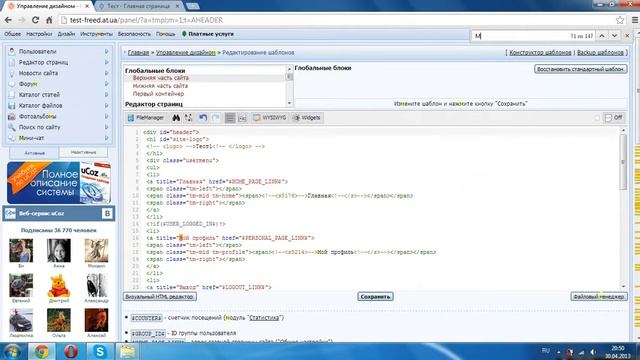Select Первый контейнер template
This screenshot has width=640, height=360.
(158, 94)
